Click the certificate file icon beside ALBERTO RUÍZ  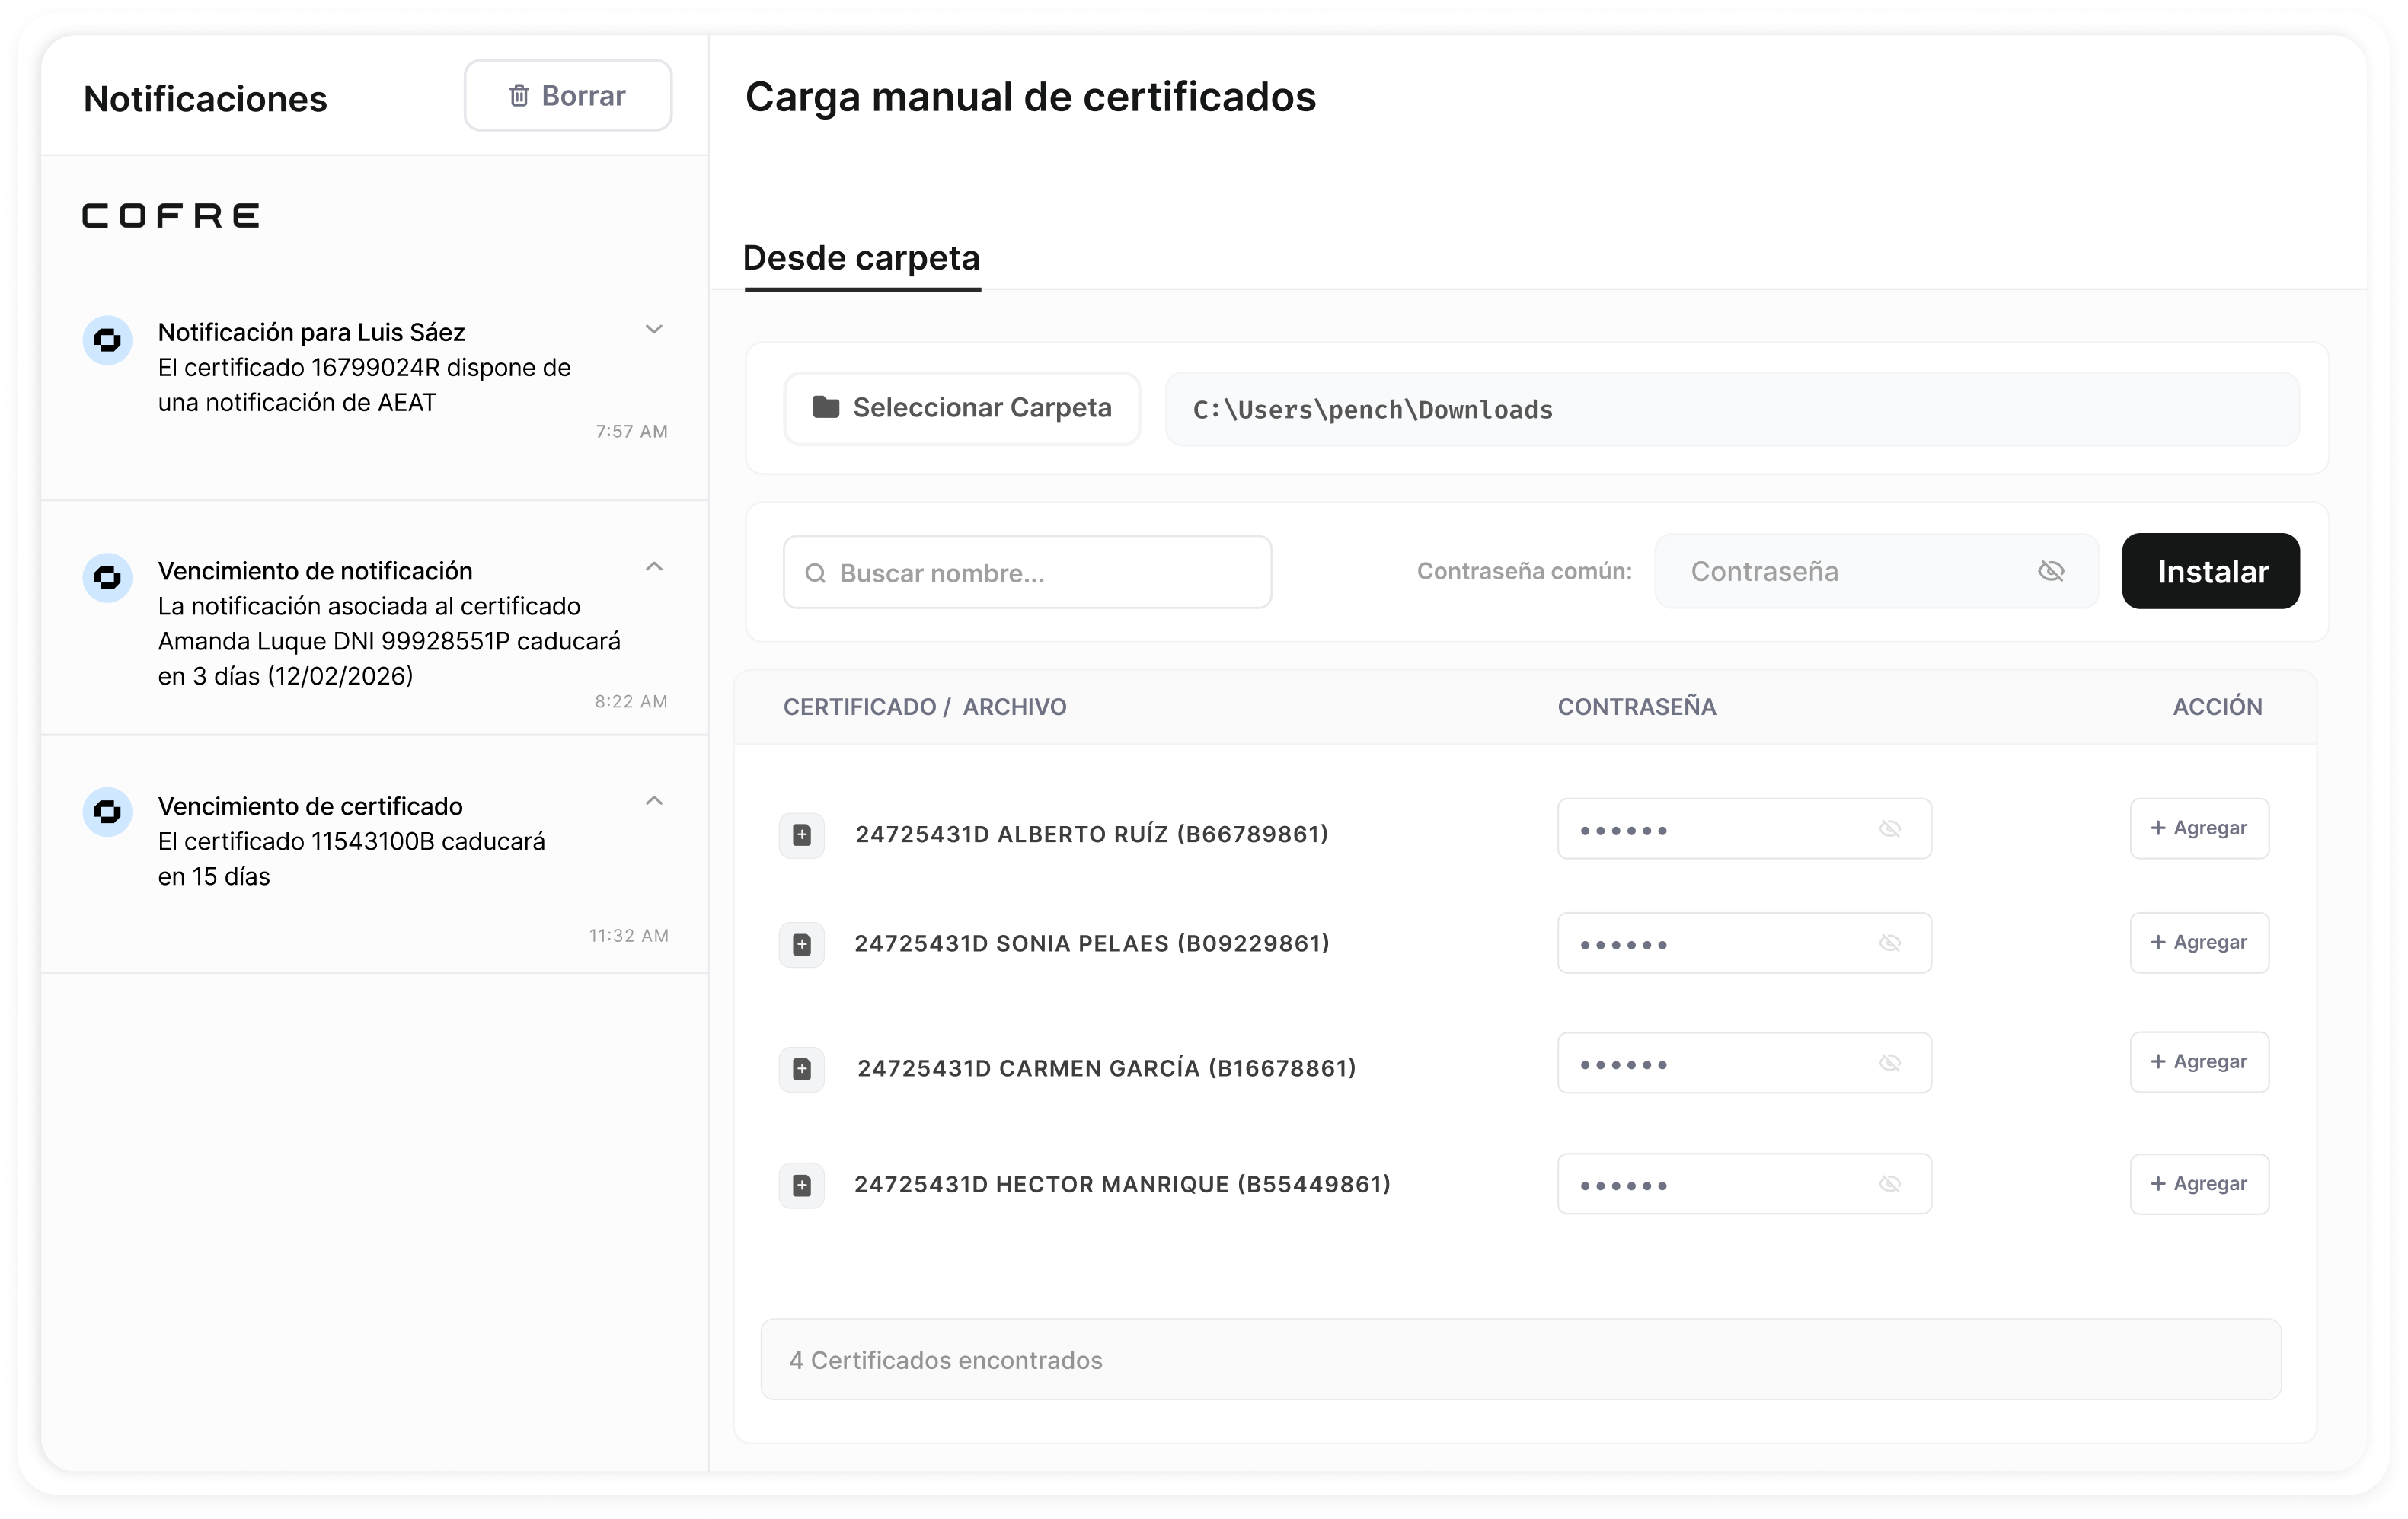pyautogui.click(x=801, y=835)
